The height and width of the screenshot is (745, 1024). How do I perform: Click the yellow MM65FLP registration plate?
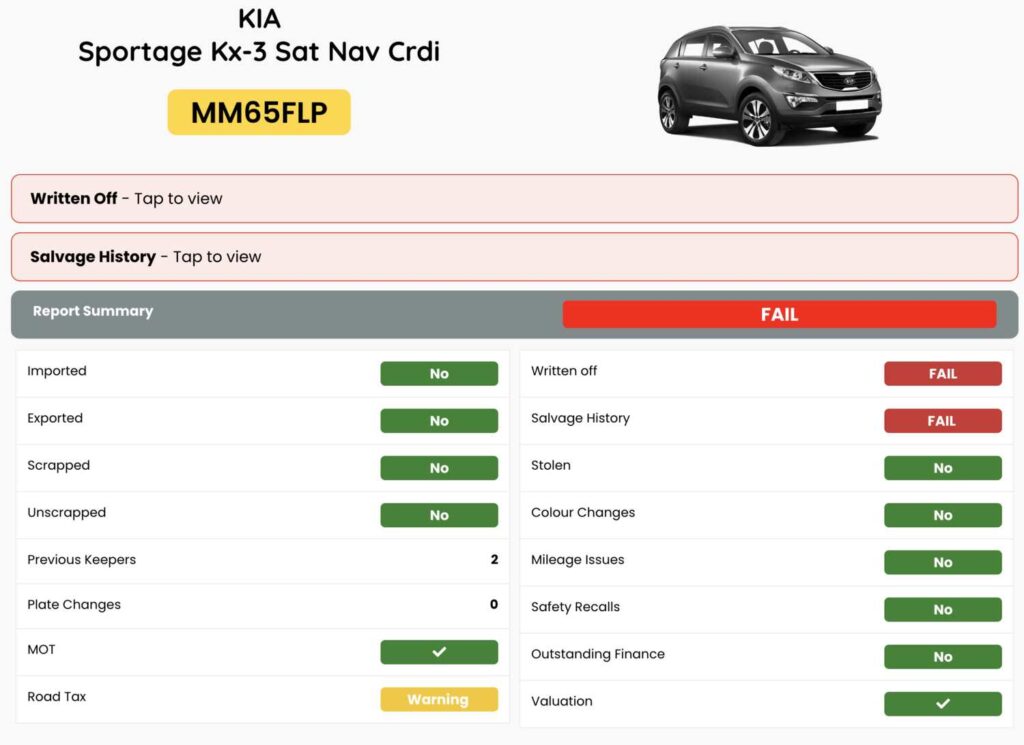click(x=258, y=112)
